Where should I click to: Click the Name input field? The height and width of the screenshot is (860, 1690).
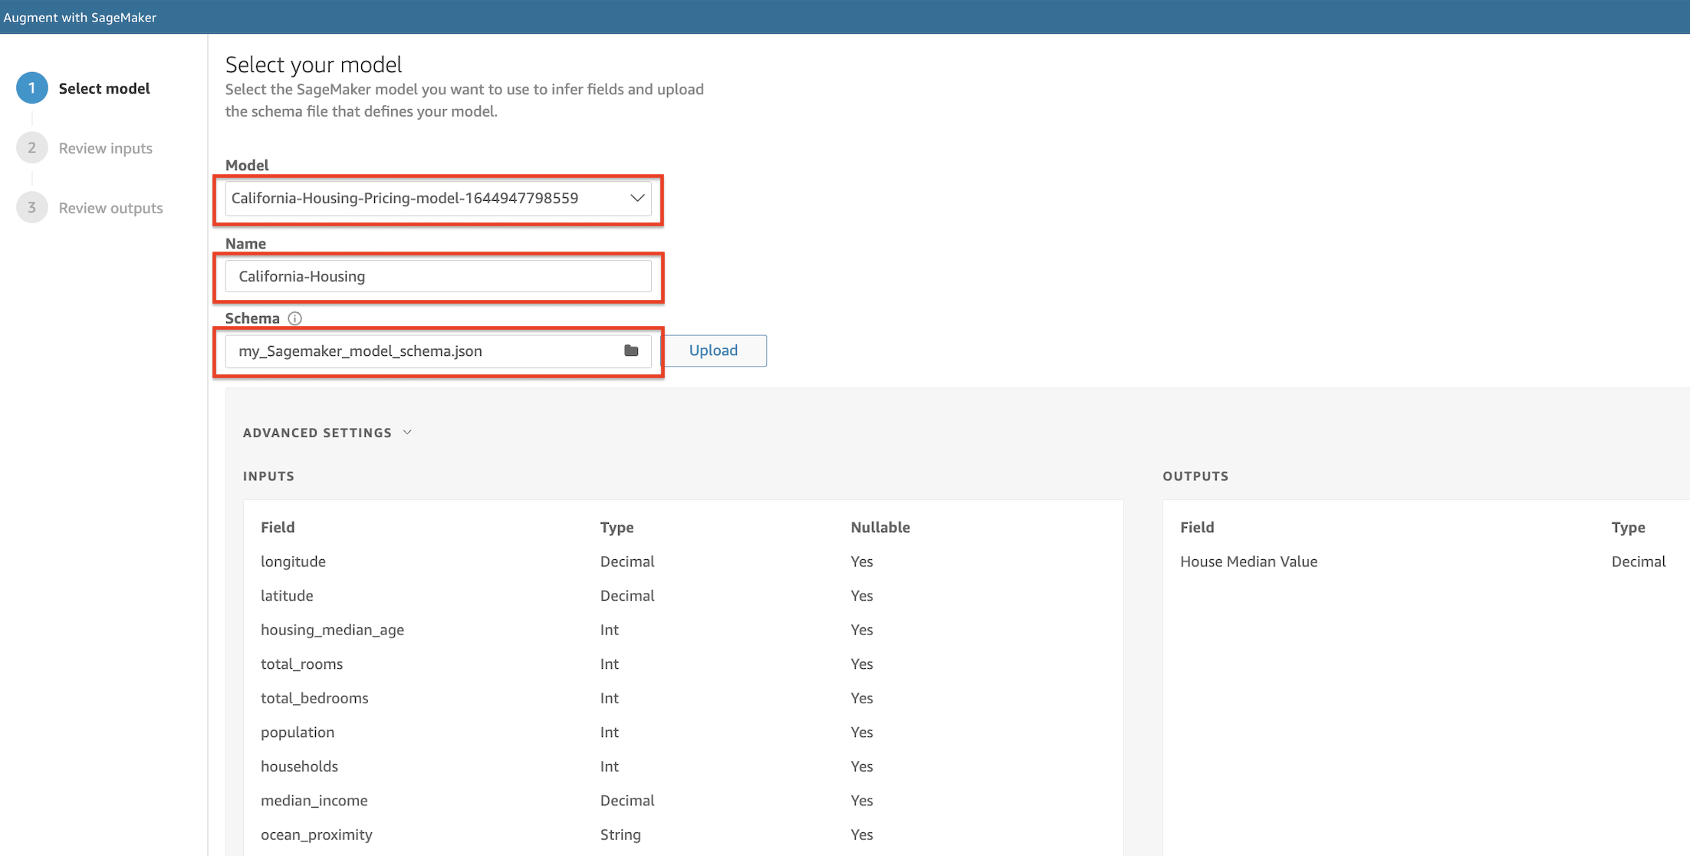(438, 276)
